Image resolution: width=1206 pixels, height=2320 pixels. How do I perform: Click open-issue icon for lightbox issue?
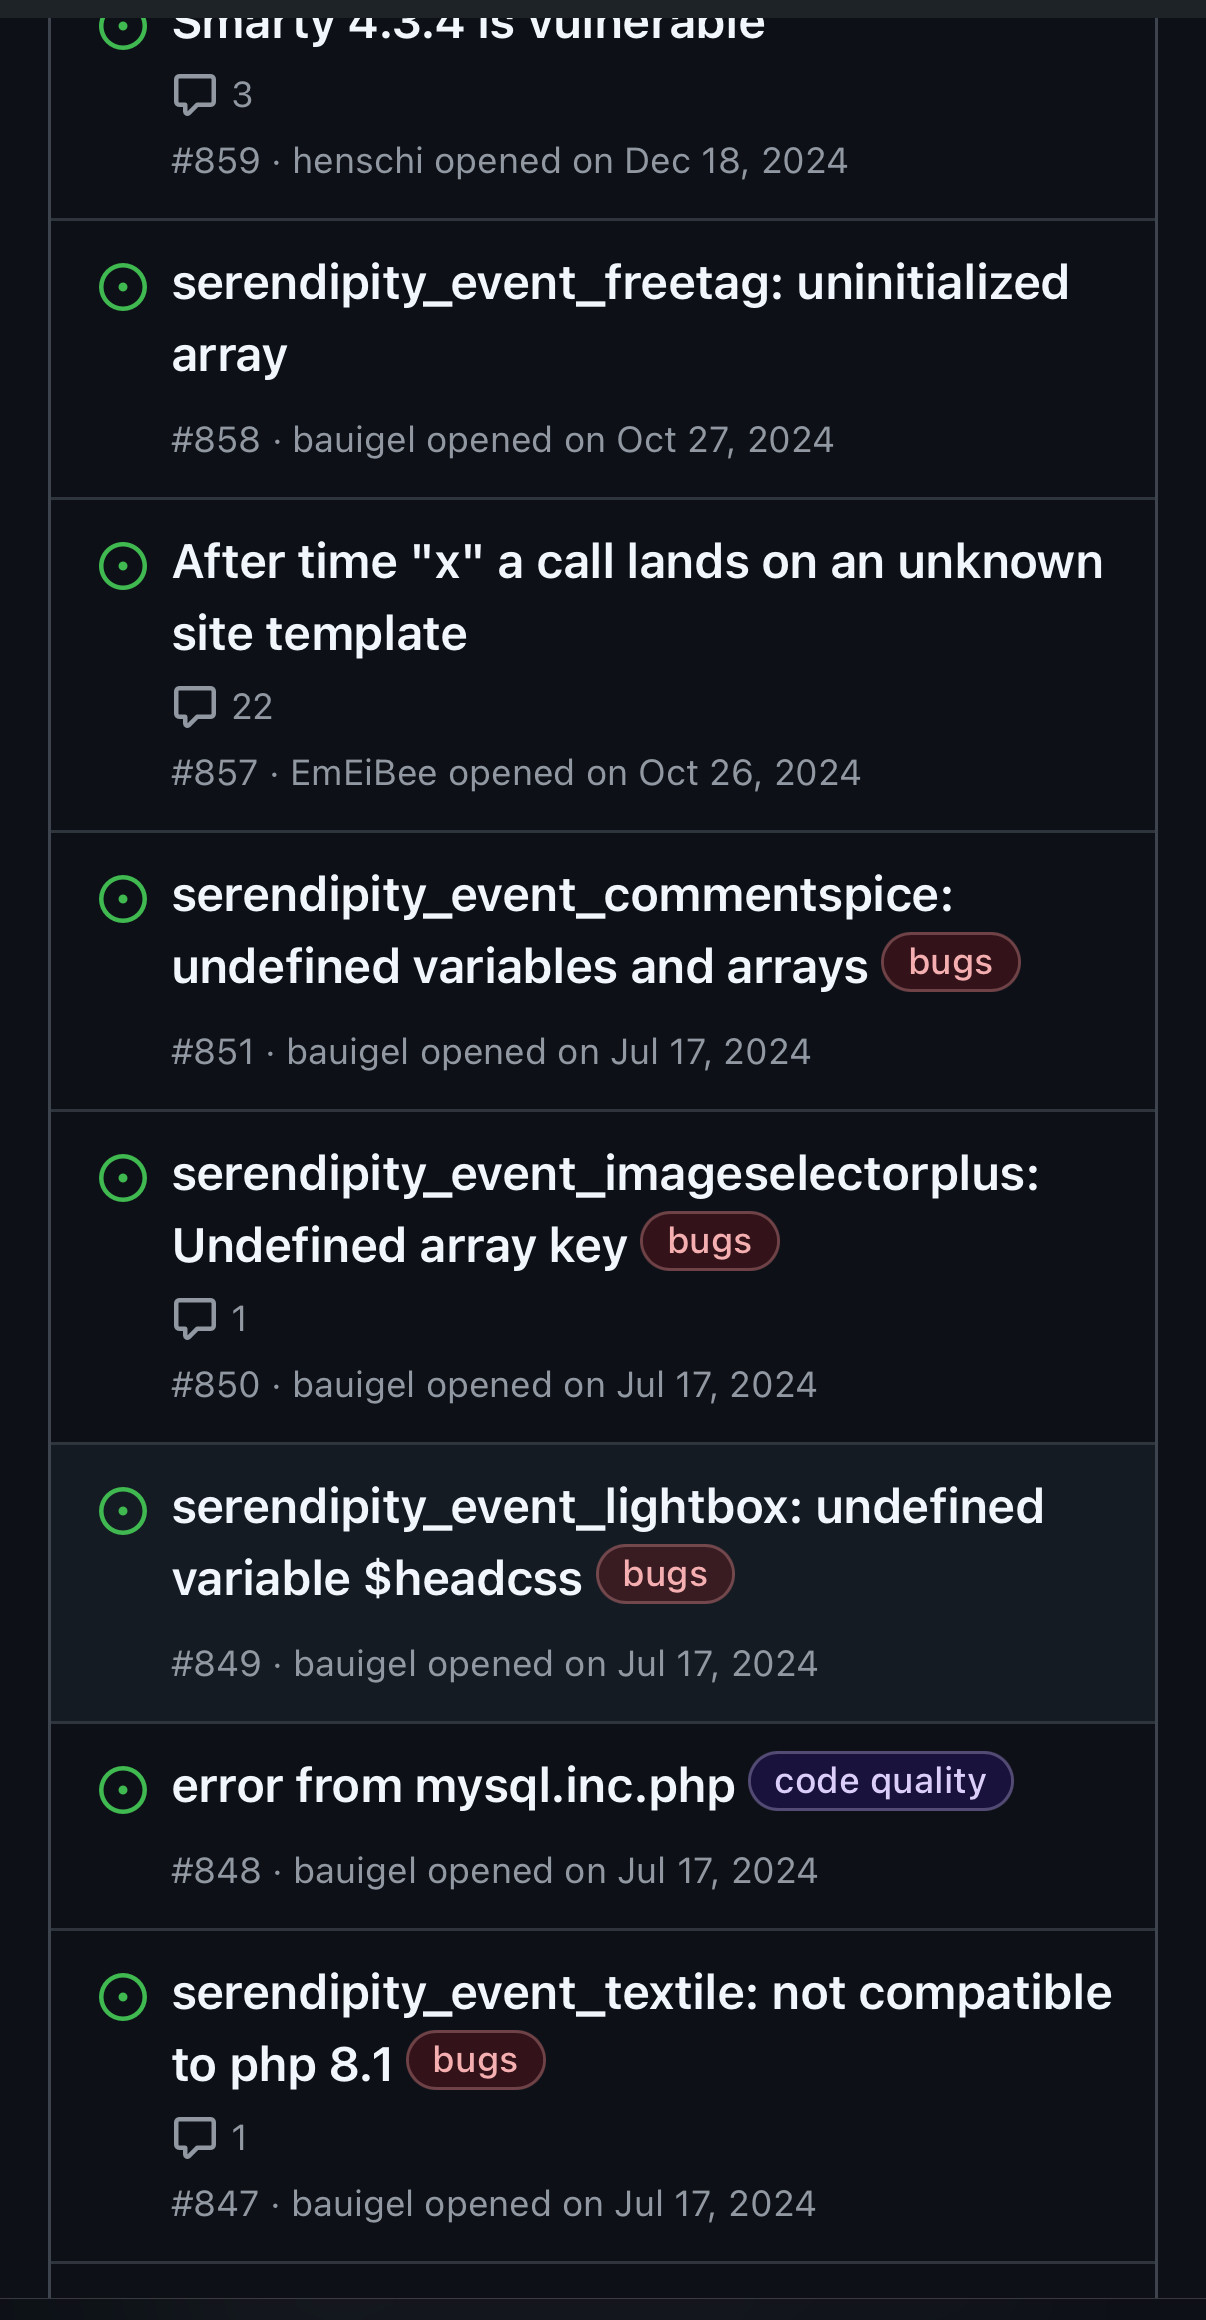point(123,1510)
